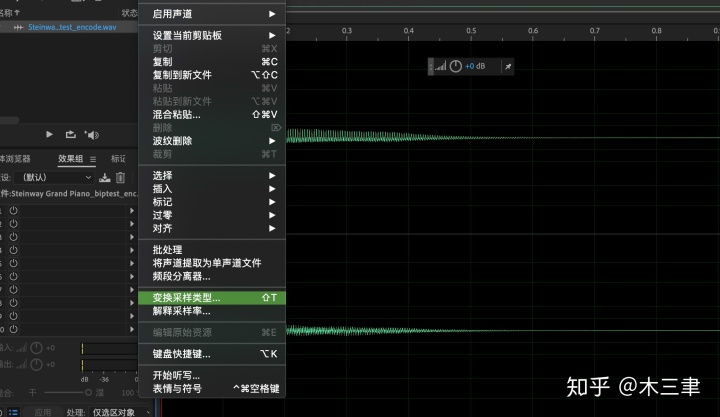This screenshot has width=720, height=417.
Task: Toggle loop playback in the files panel
Action: pyautogui.click(x=70, y=135)
